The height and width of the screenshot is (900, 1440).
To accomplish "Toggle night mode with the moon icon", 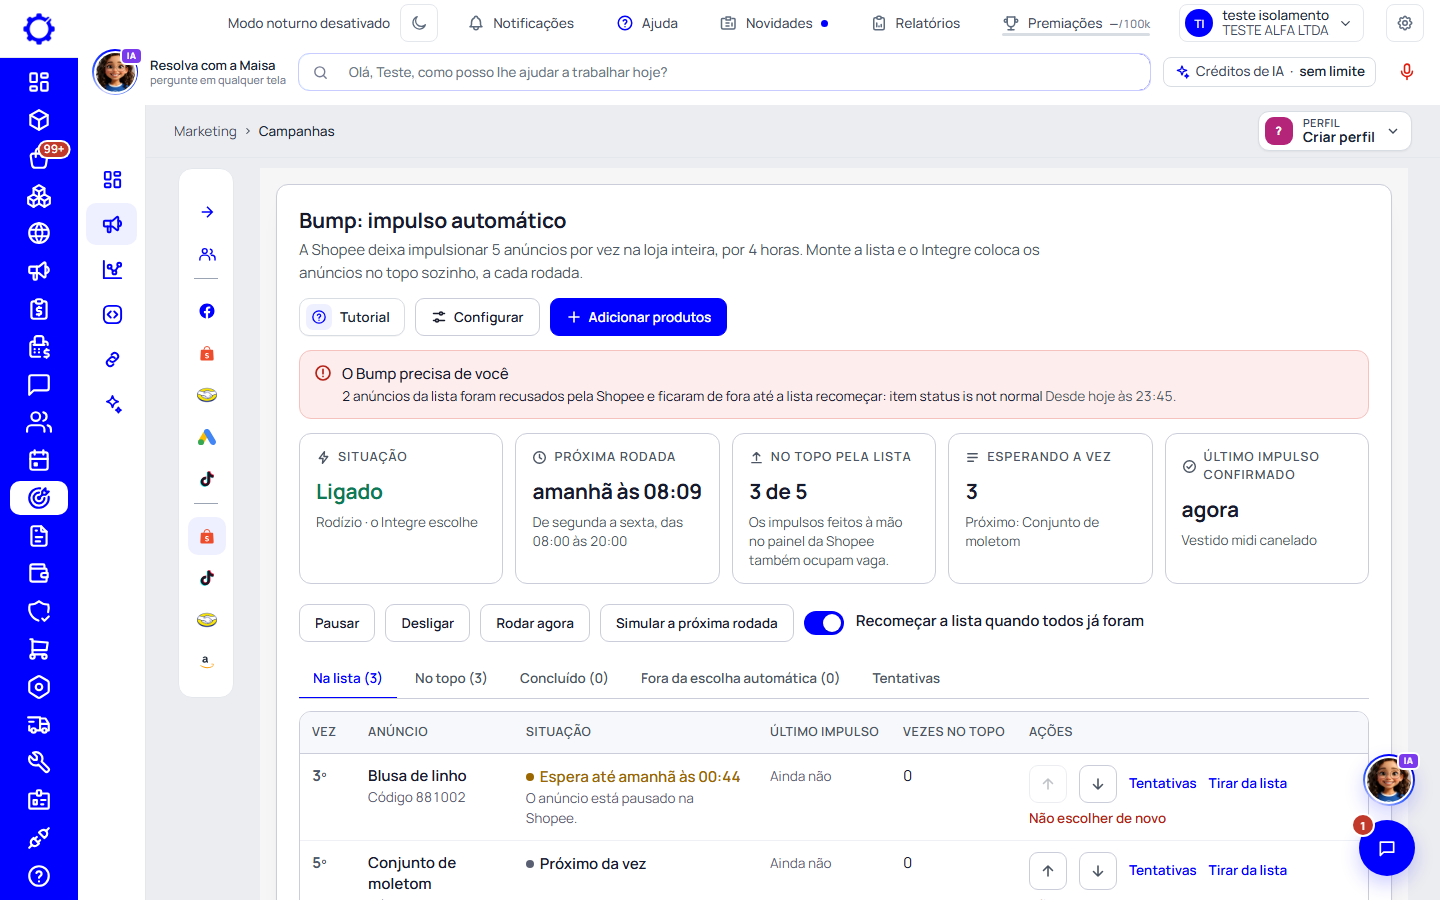I will [419, 23].
